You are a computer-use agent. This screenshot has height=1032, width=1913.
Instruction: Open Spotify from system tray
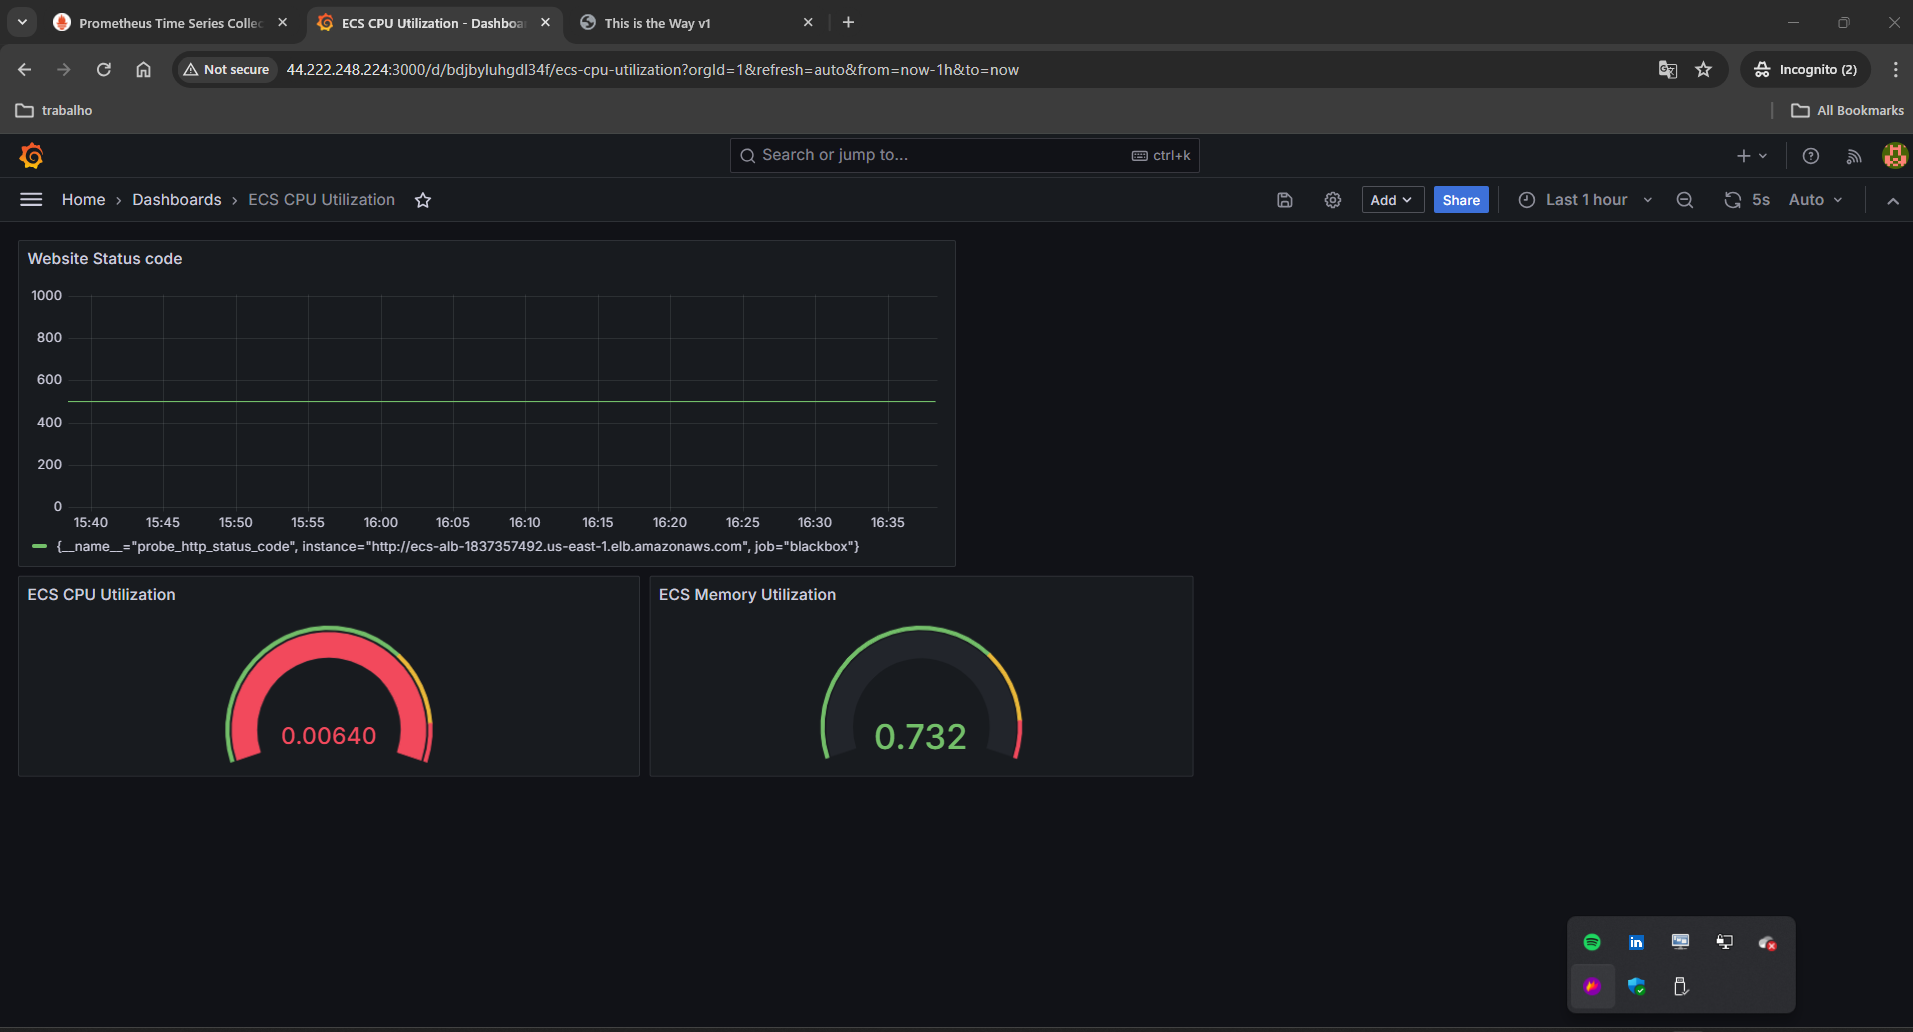point(1592,942)
